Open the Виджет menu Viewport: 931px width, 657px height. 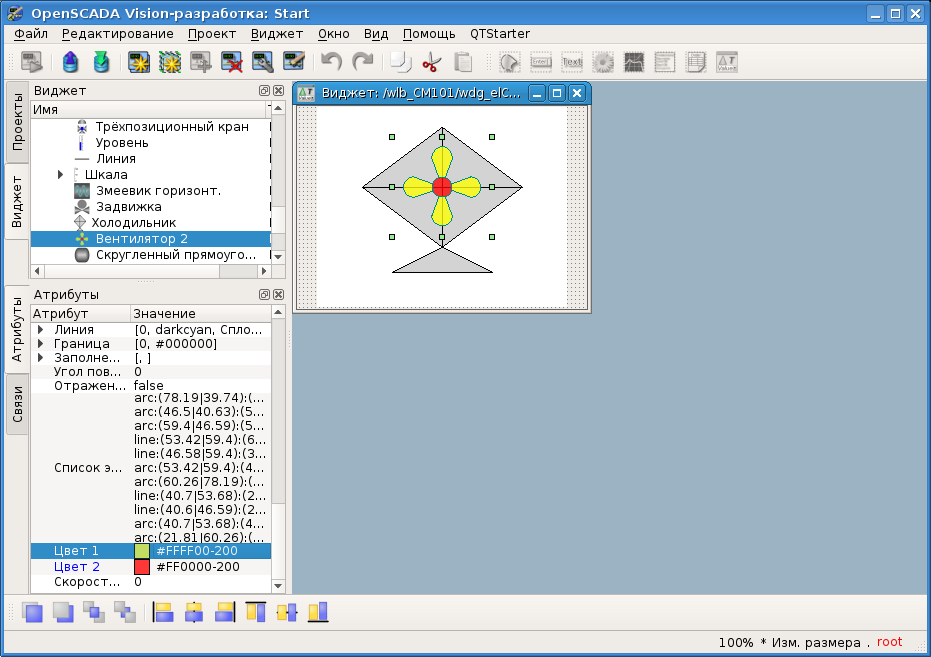tap(276, 33)
